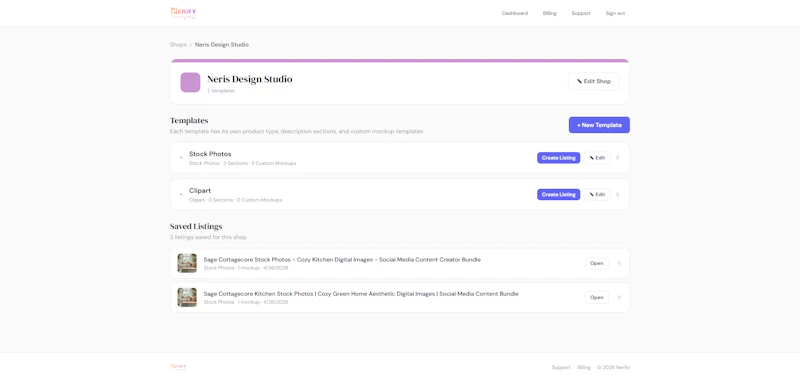Edit the Clipart template
This screenshot has width=800, height=382.
coord(597,194)
